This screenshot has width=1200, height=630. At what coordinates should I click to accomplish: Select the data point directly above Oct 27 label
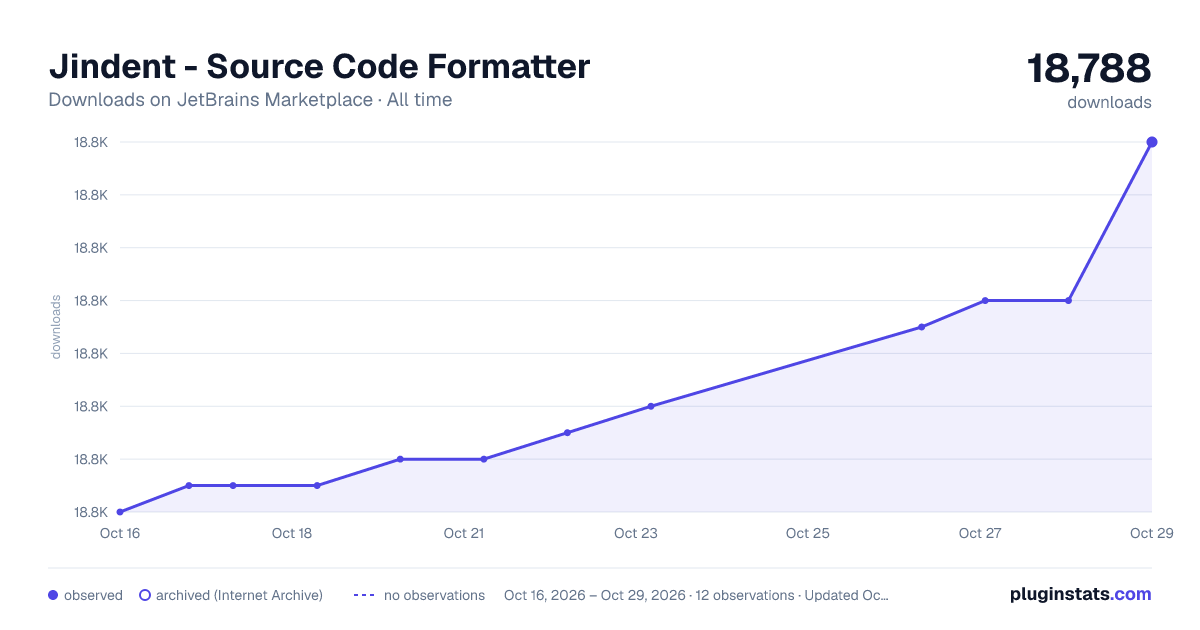[x=985, y=300]
